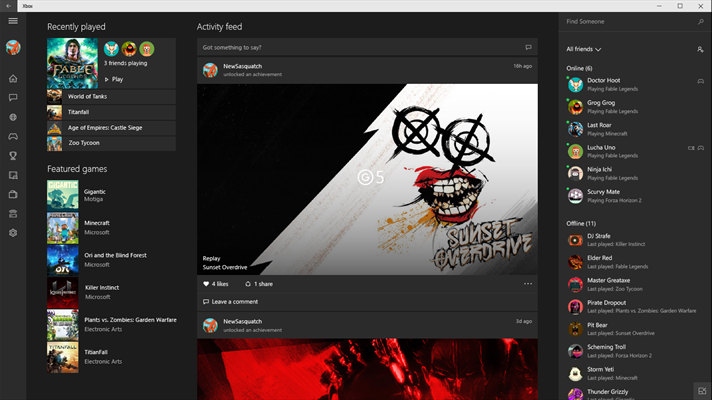Open Store bag icon in sidebar

pyautogui.click(x=13, y=194)
